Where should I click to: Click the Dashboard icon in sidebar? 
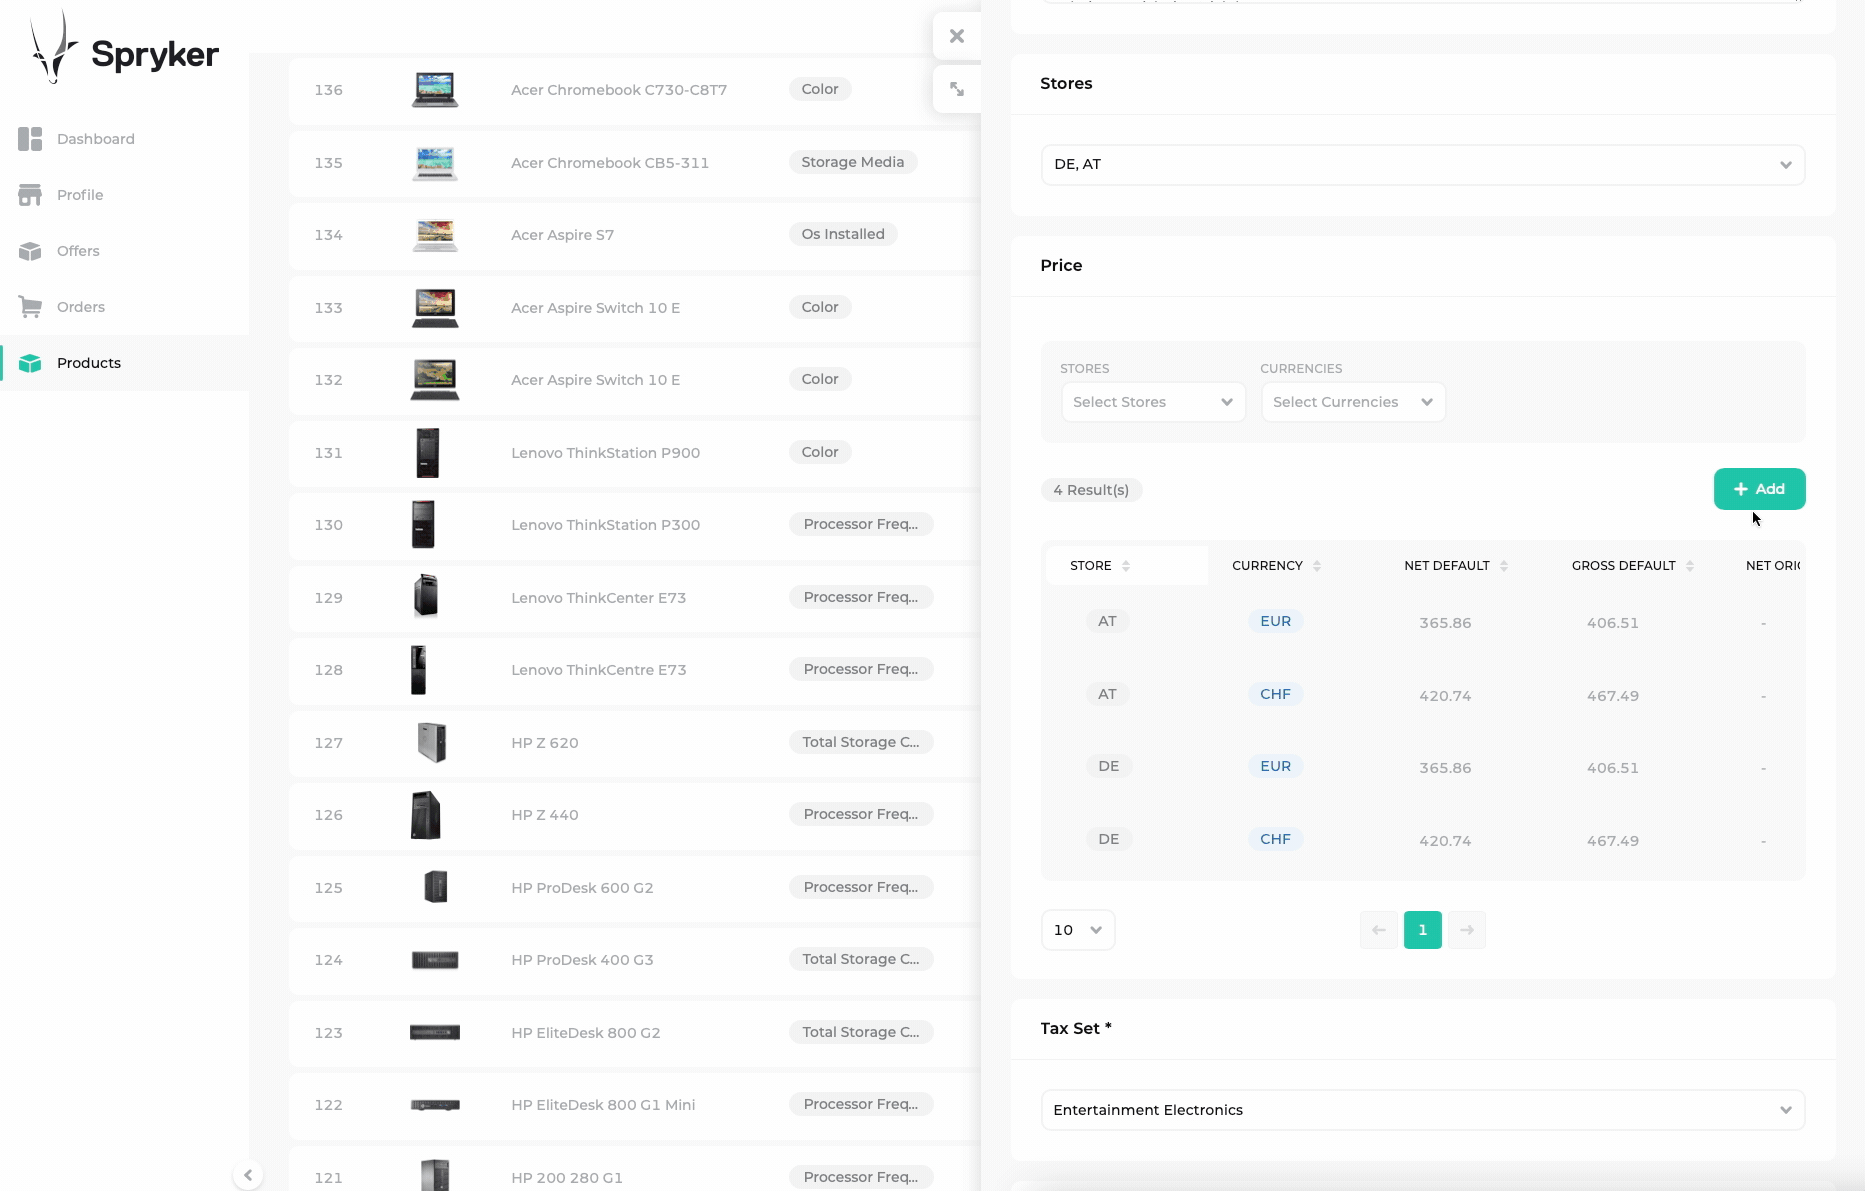(30, 139)
